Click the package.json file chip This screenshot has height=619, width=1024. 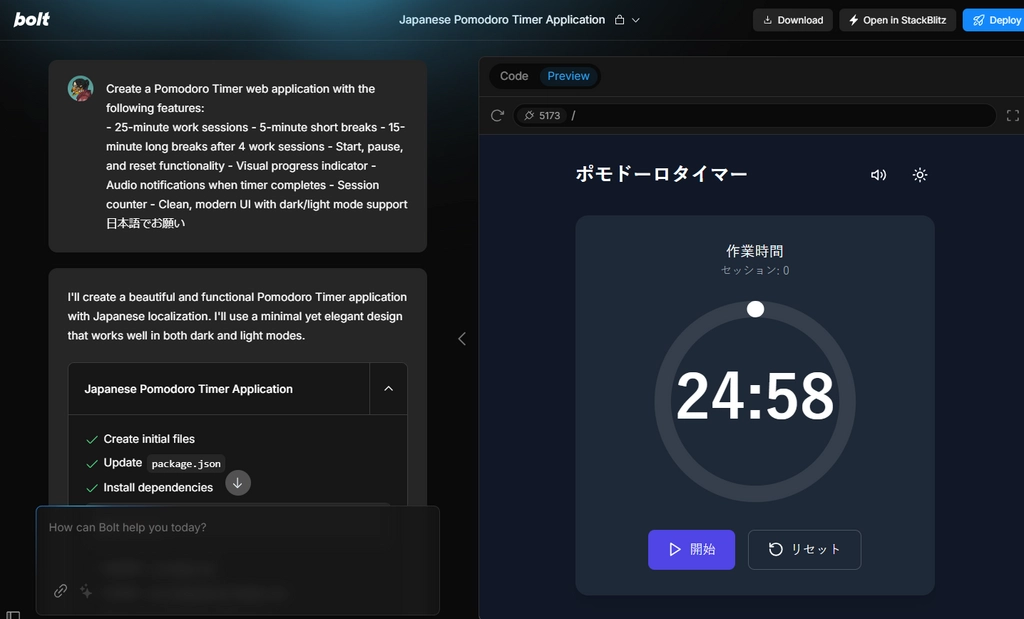pos(186,464)
